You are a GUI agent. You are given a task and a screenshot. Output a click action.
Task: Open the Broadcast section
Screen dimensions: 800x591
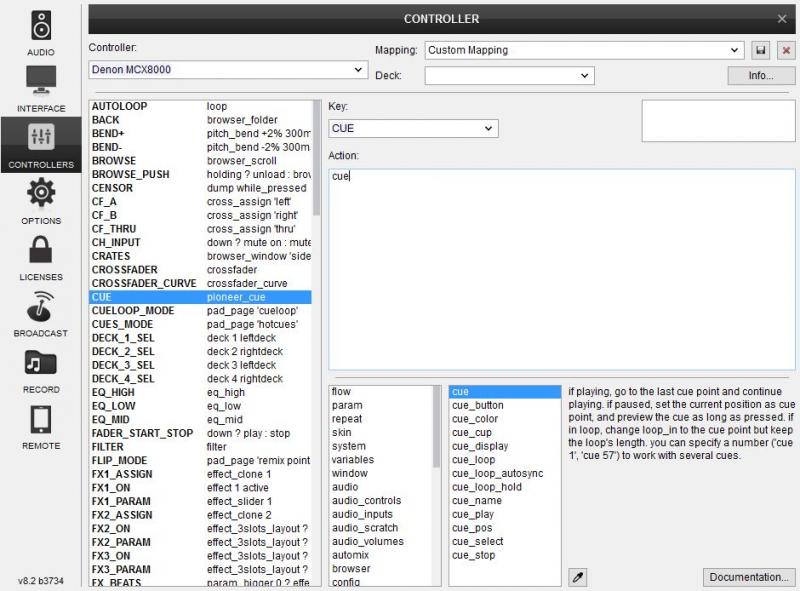[x=41, y=314]
